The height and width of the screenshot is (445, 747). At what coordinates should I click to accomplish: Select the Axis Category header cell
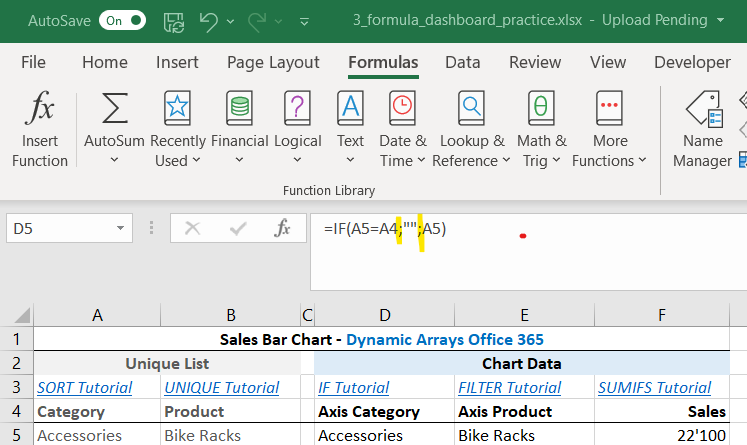pos(384,411)
